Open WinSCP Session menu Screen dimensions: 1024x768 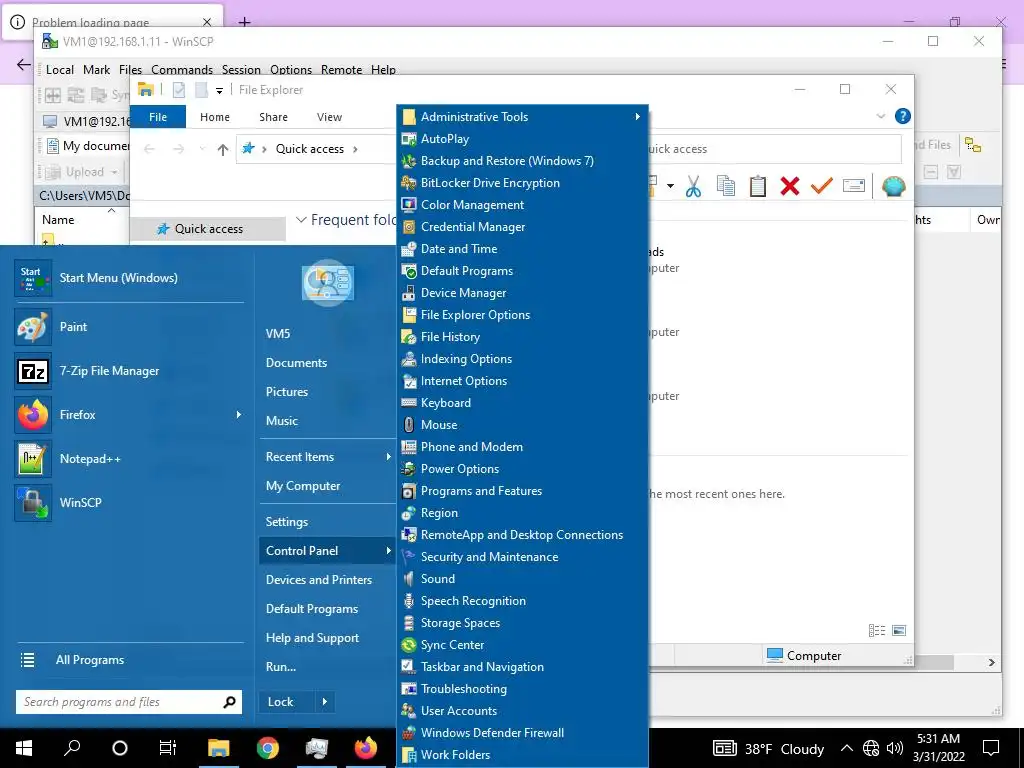pyautogui.click(x=241, y=69)
